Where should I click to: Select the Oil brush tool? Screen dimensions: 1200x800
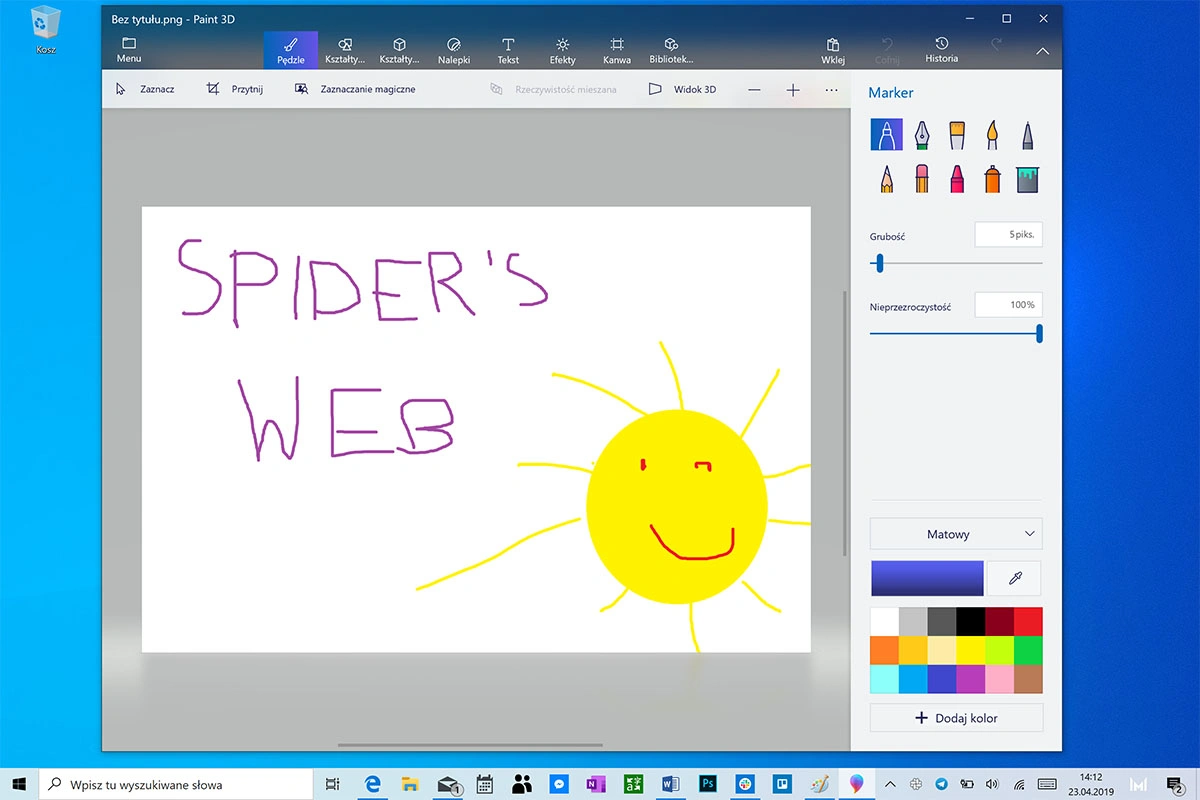coord(957,135)
